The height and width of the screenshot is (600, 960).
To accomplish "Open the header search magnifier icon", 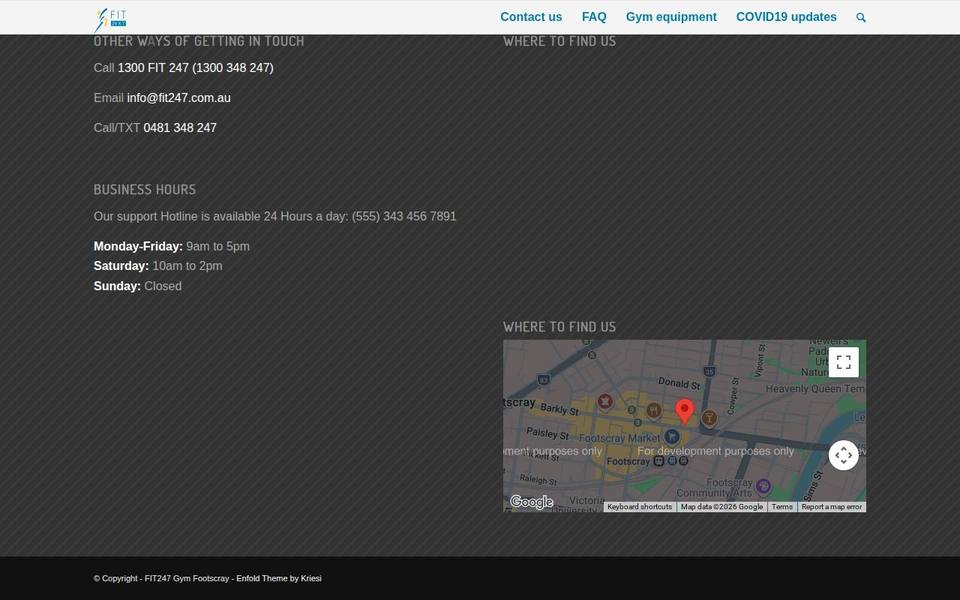I will [x=861, y=18].
